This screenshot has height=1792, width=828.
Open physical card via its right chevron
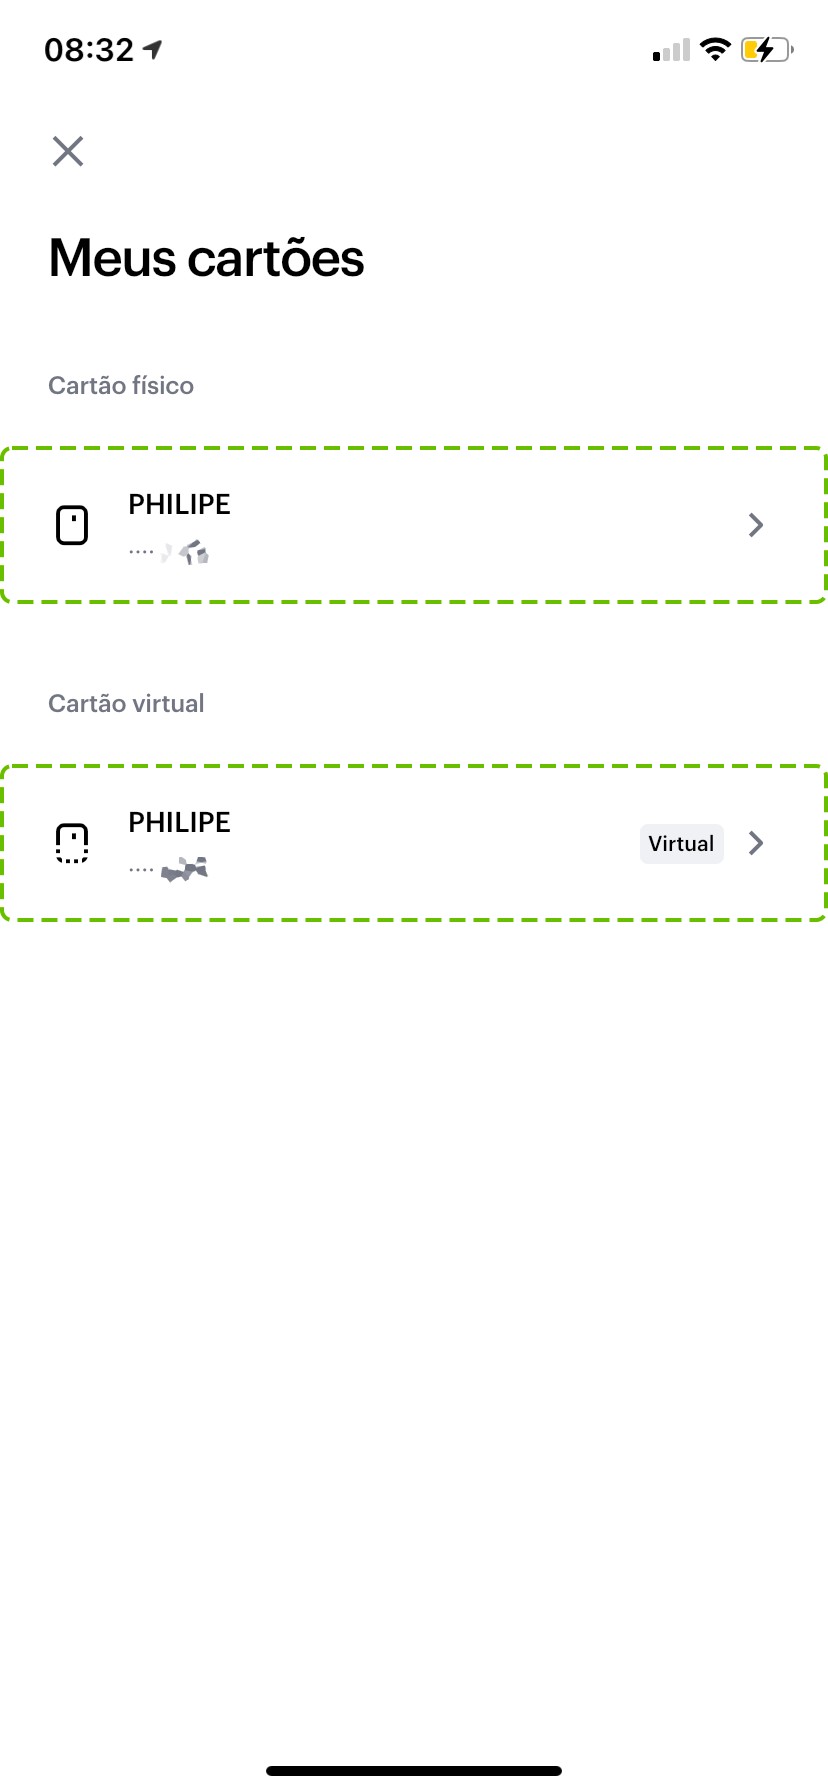pos(756,525)
